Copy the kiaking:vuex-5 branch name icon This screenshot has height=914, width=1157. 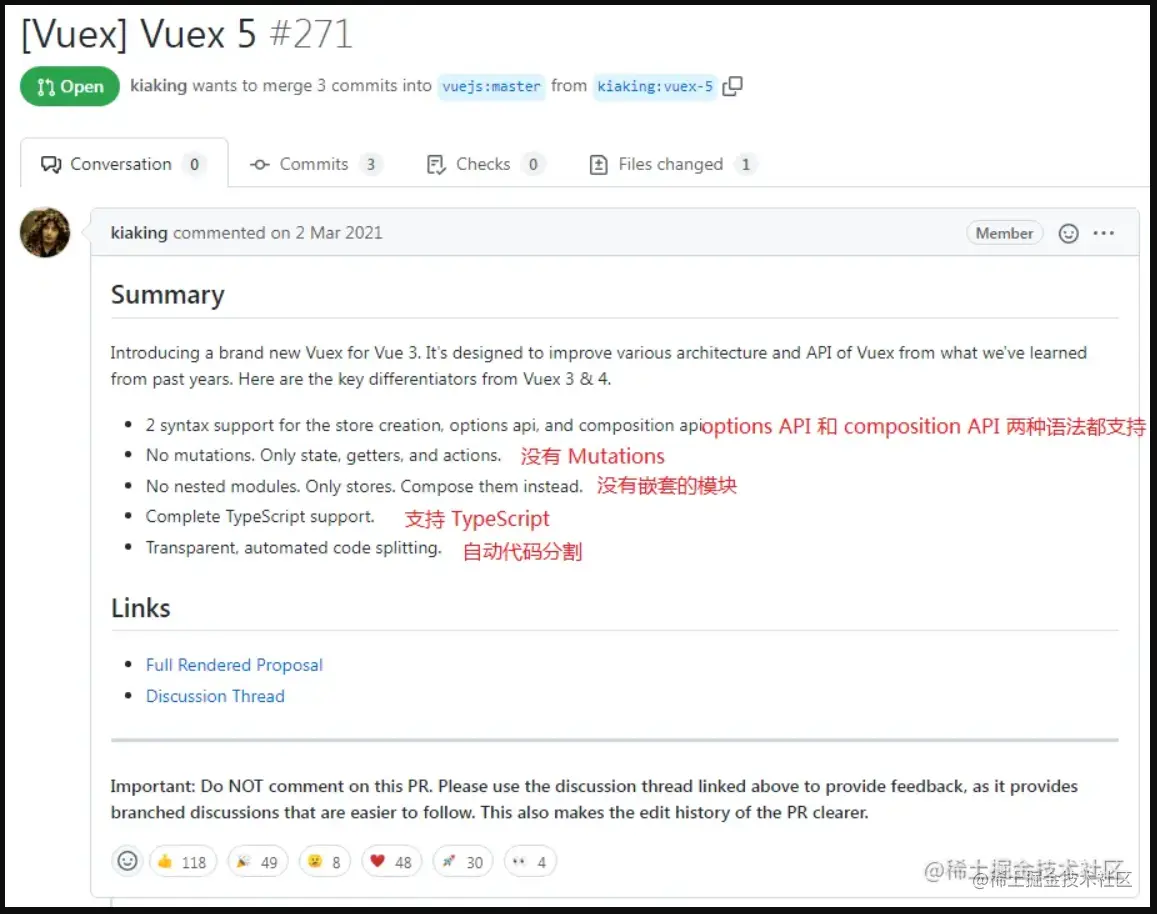coord(732,86)
